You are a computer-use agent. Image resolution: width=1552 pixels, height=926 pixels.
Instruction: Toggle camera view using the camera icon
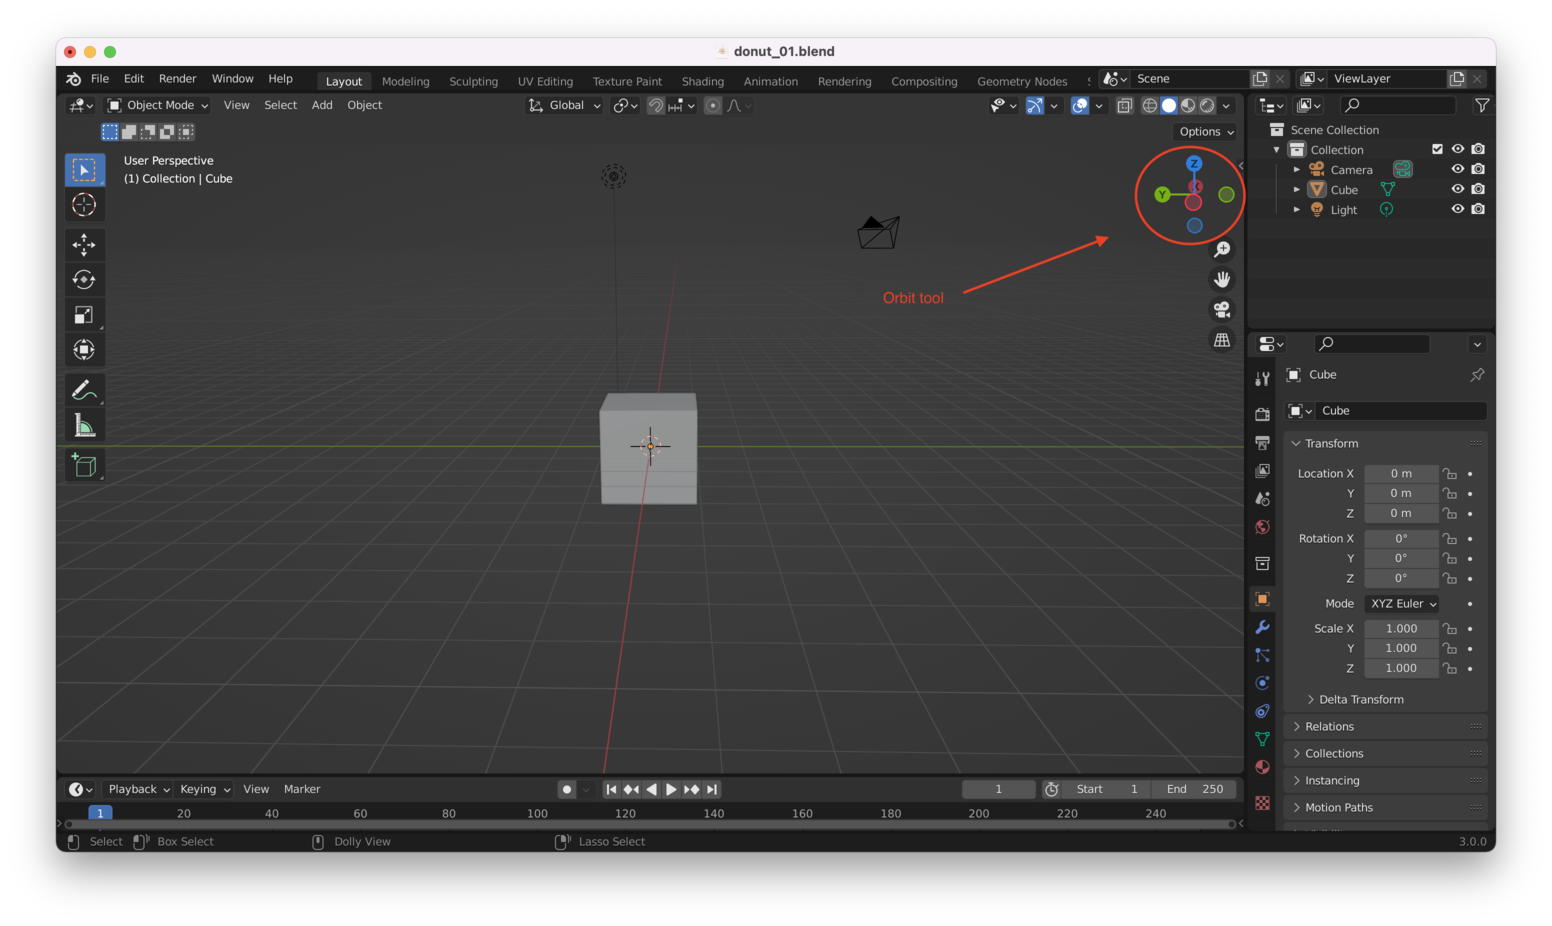point(1222,309)
